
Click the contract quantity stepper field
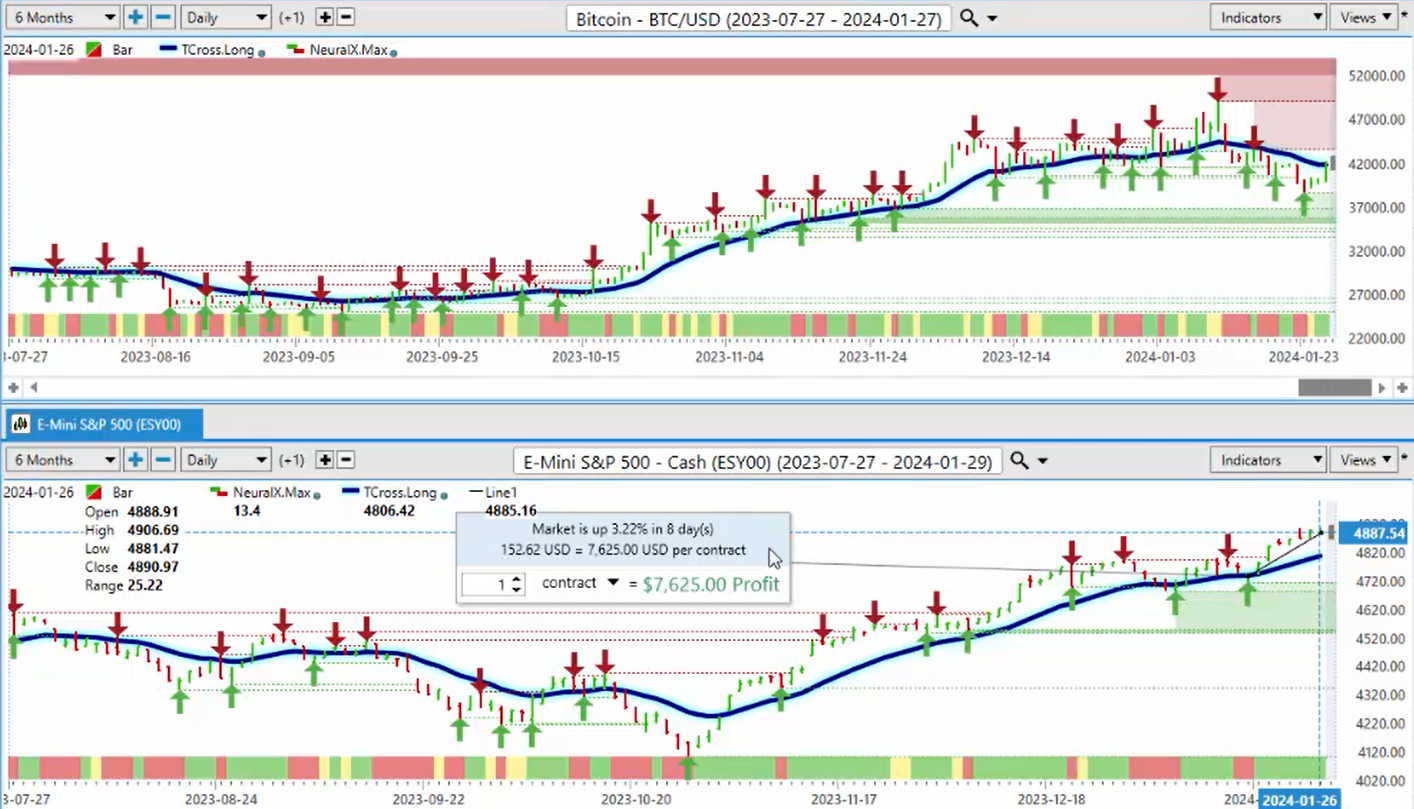point(493,584)
